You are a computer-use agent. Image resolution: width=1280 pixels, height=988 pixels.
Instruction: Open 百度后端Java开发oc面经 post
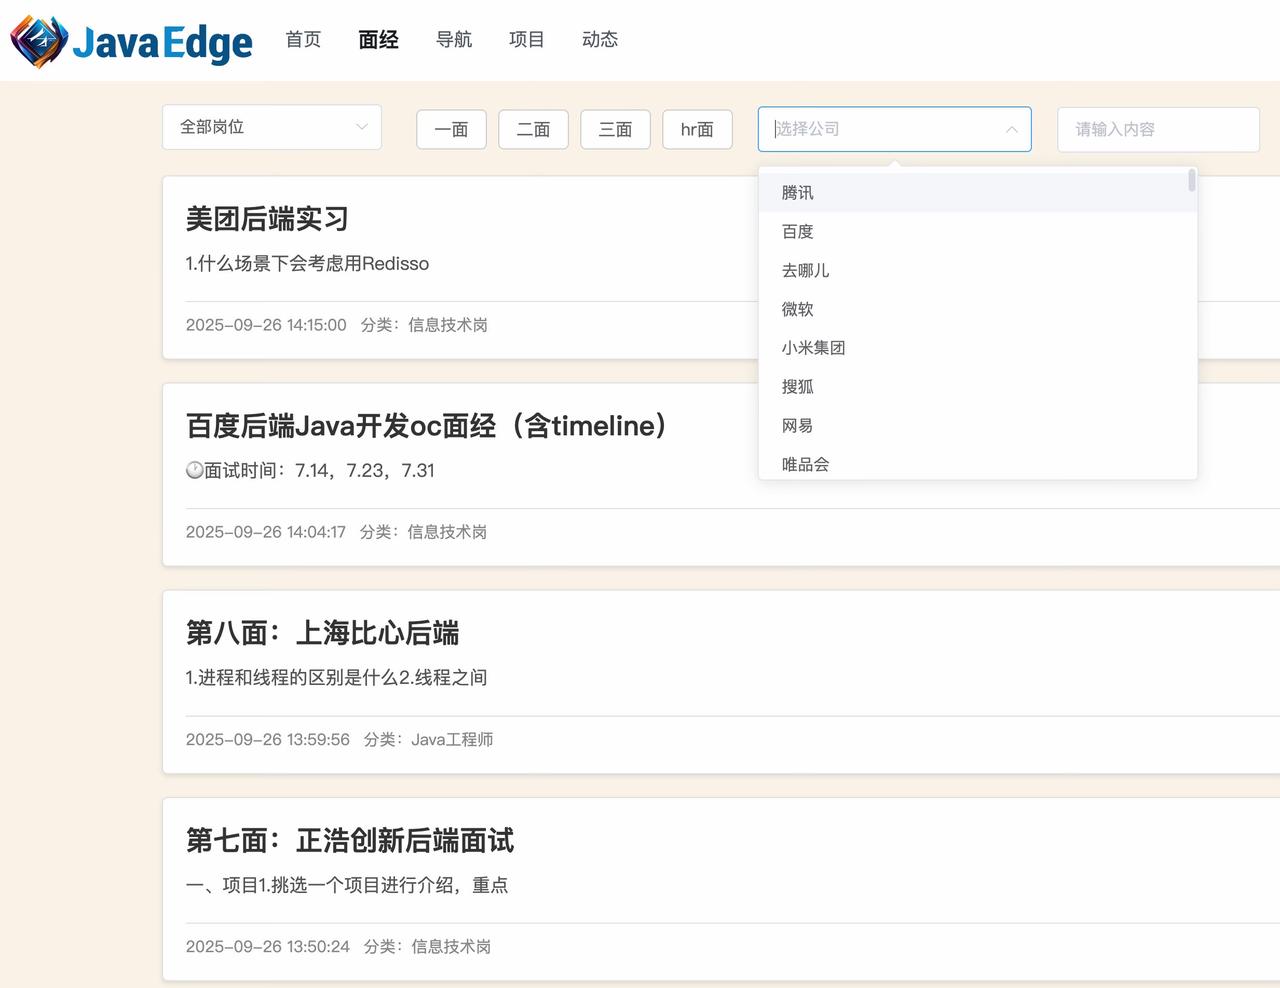427,426
